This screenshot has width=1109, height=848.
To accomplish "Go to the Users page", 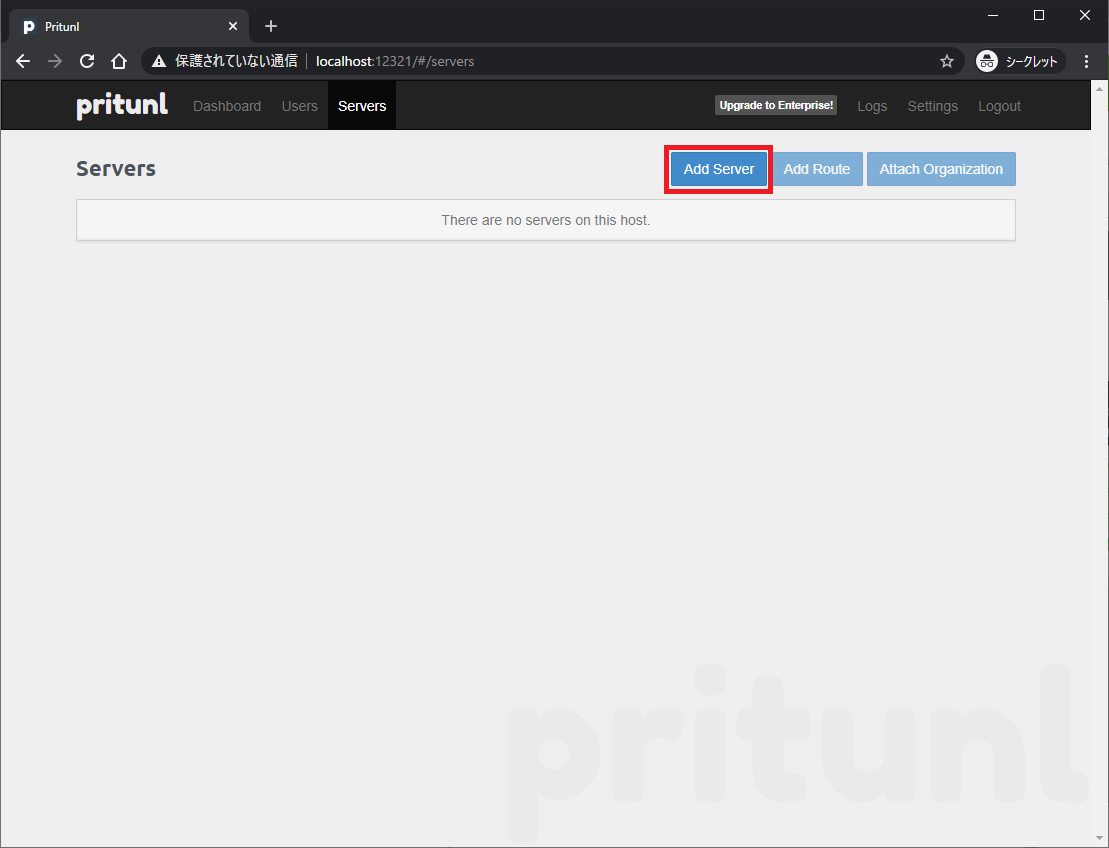I will click(x=300, y=106).
